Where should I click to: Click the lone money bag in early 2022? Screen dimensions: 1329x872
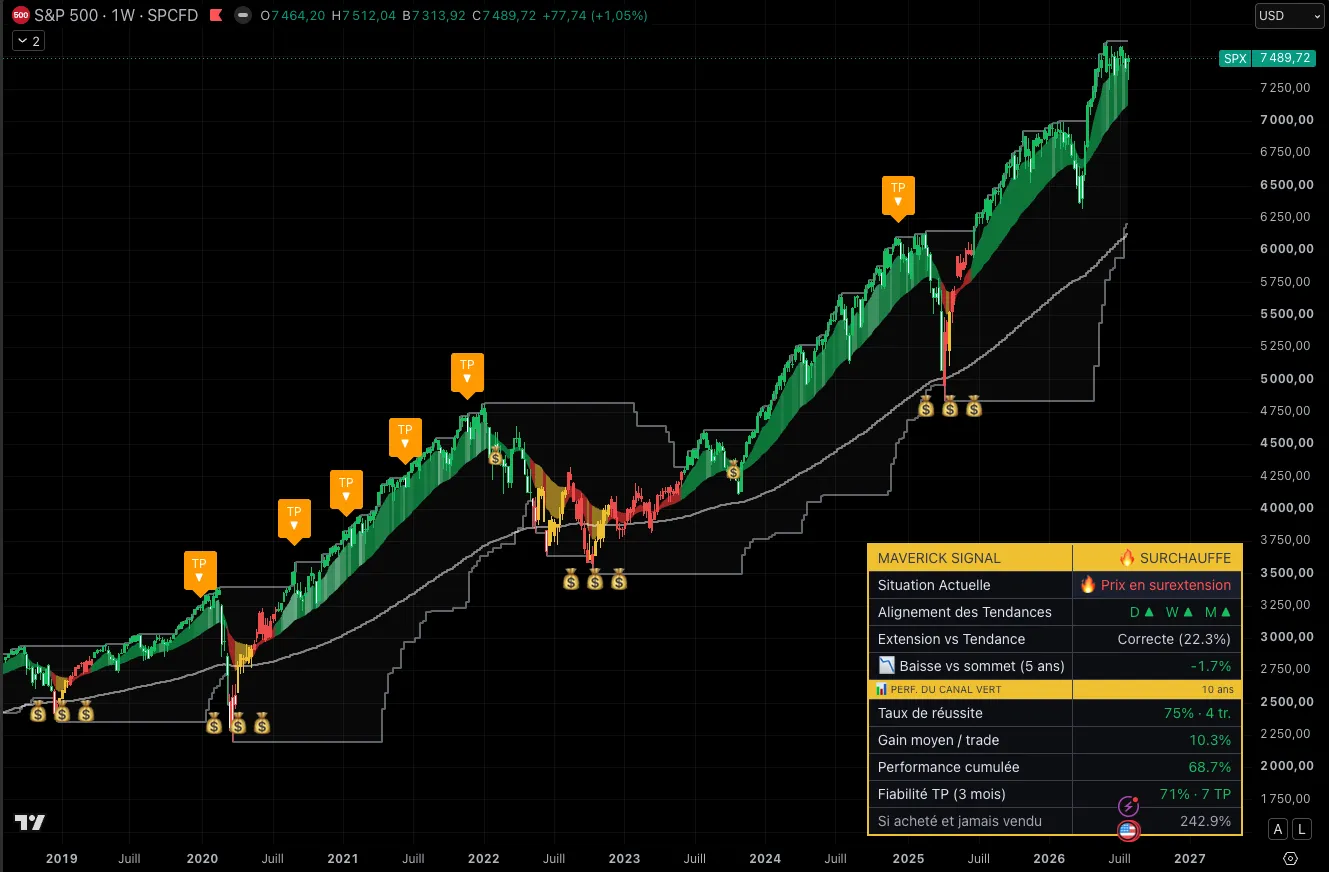click(495, 456)
